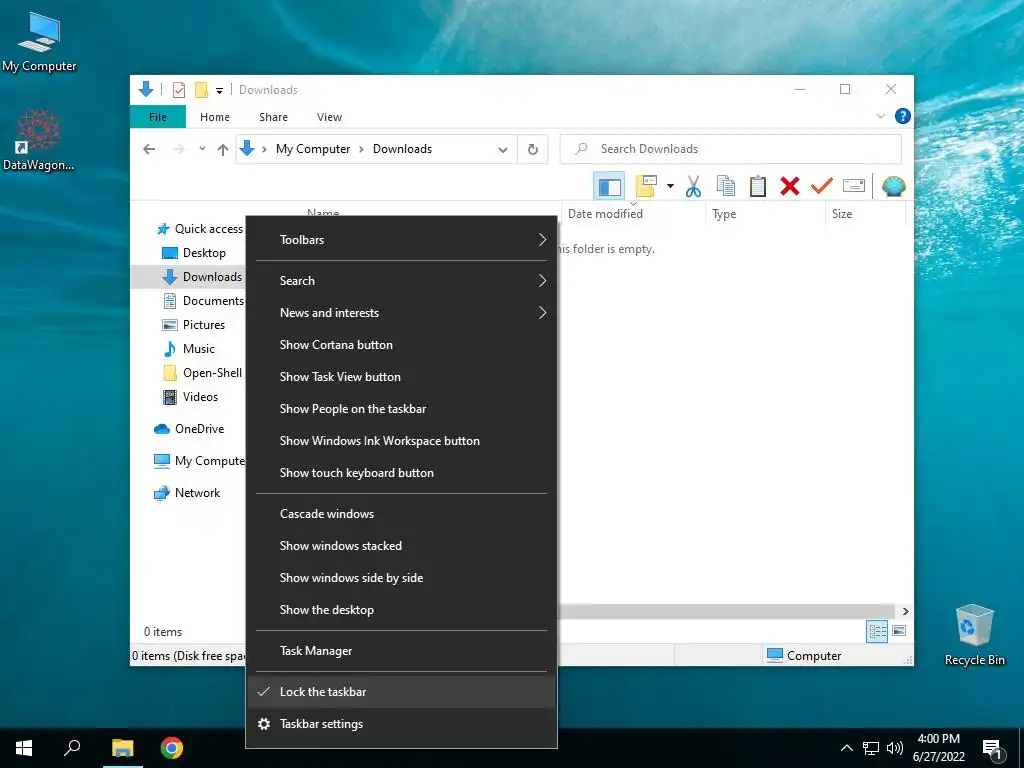Switch to large icons view icon
Viewport: 1024px width, 768px height.
pyautogui.click(x=899, y=631)
